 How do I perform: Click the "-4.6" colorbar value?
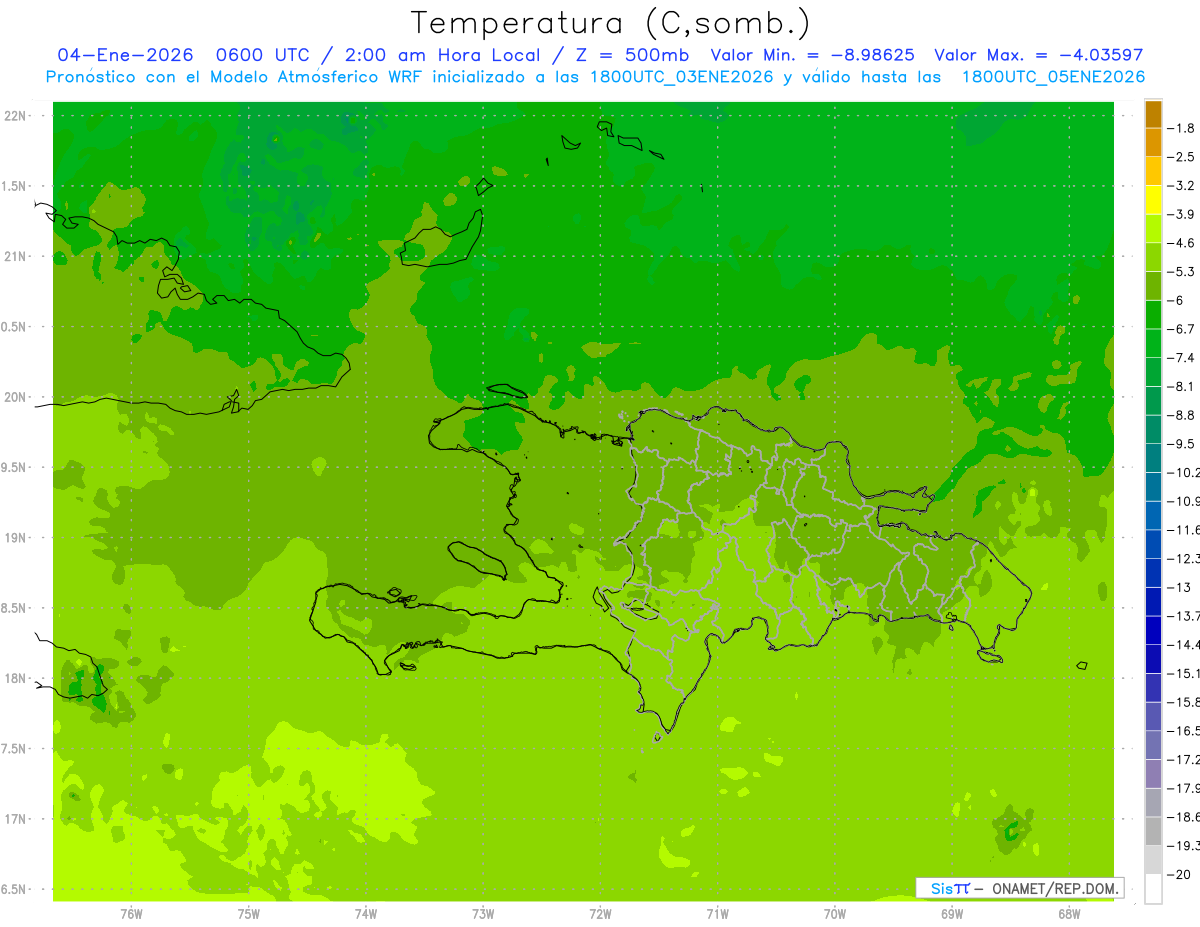coord(1182,243)
